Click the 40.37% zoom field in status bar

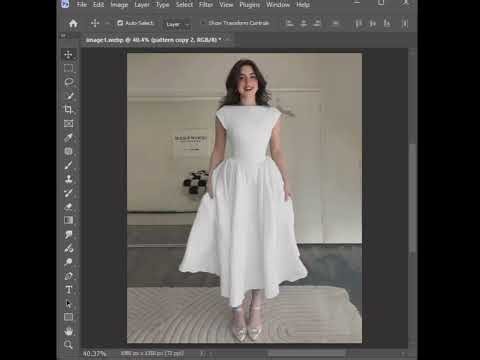click(x=94, y=353)
